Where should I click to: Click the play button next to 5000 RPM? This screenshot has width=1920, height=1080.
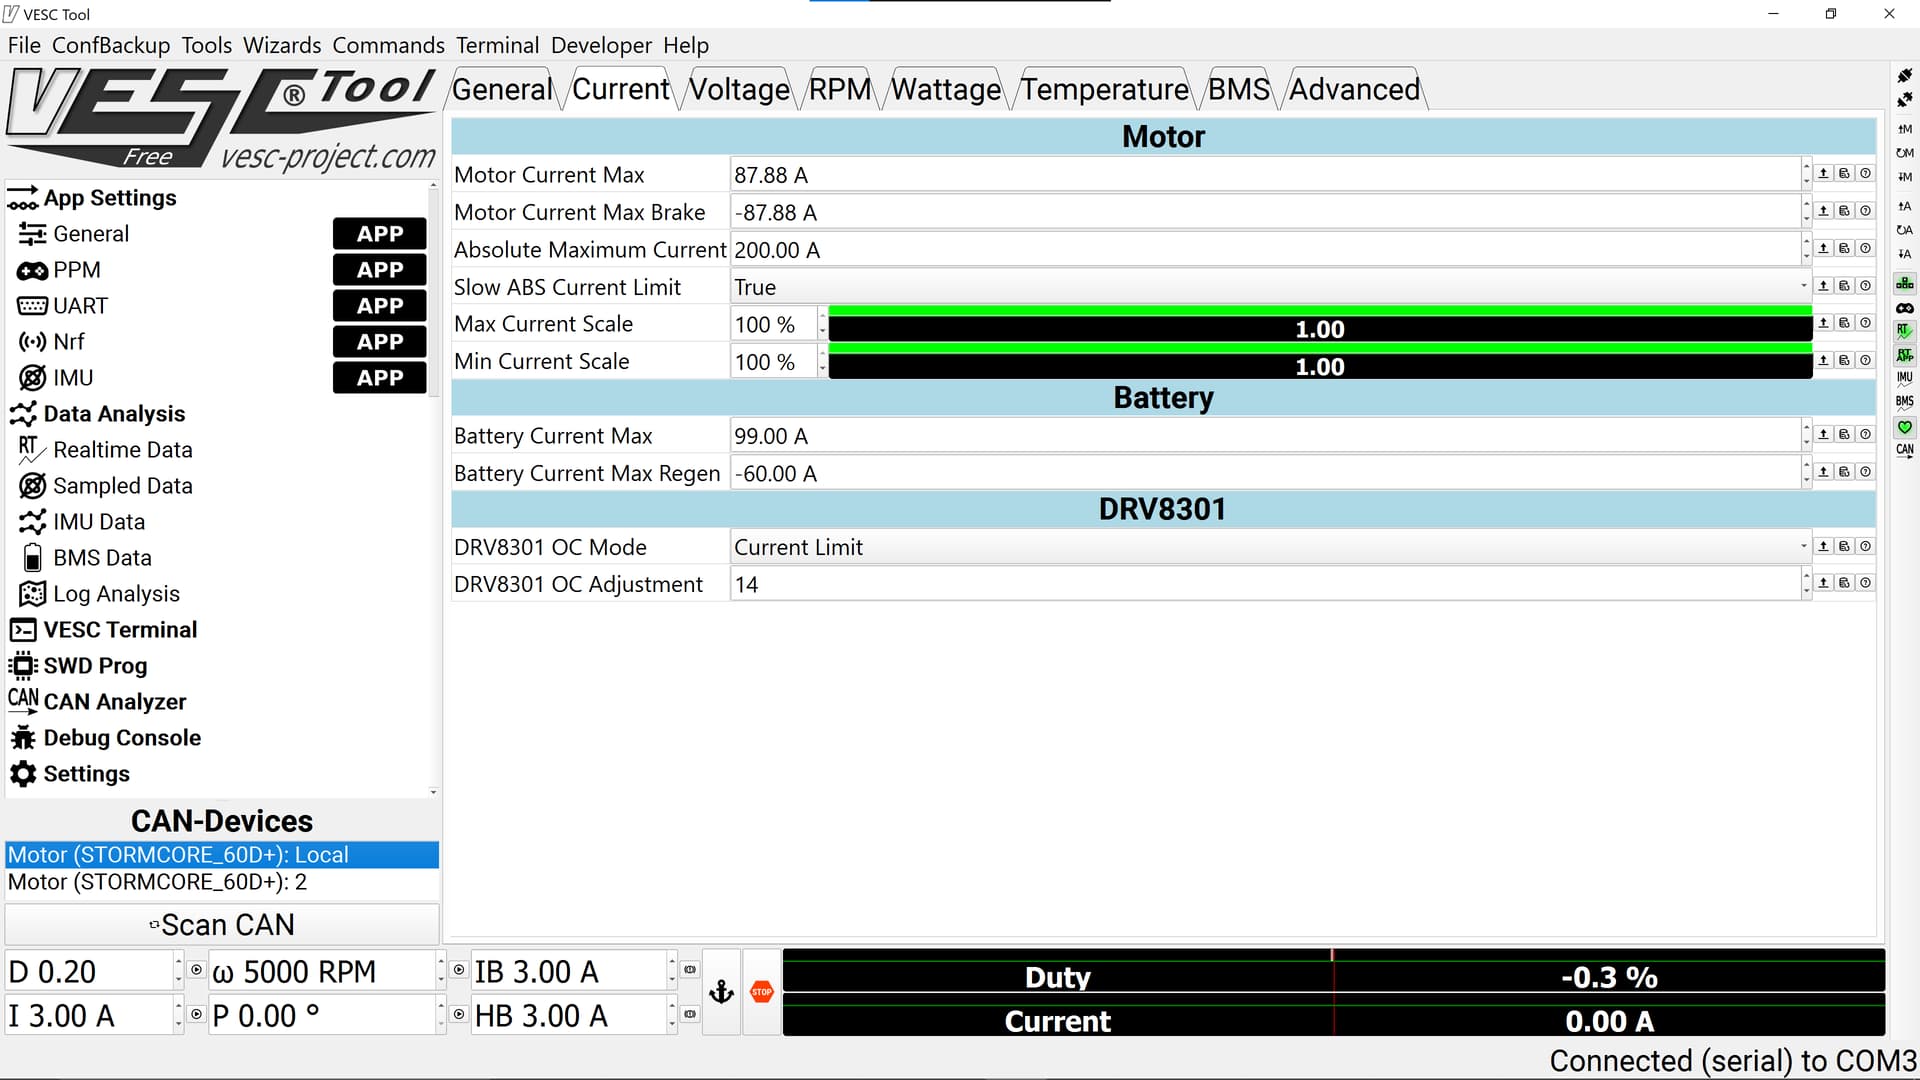(x=458, y=970)
